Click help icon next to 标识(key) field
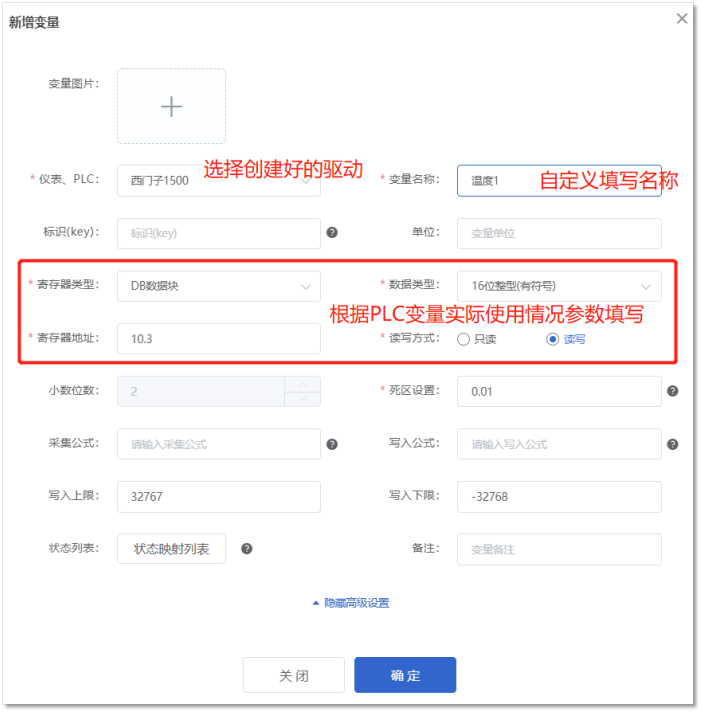Image resolution: width=702 pixels, height=713 pixels. tap(332, 232)
